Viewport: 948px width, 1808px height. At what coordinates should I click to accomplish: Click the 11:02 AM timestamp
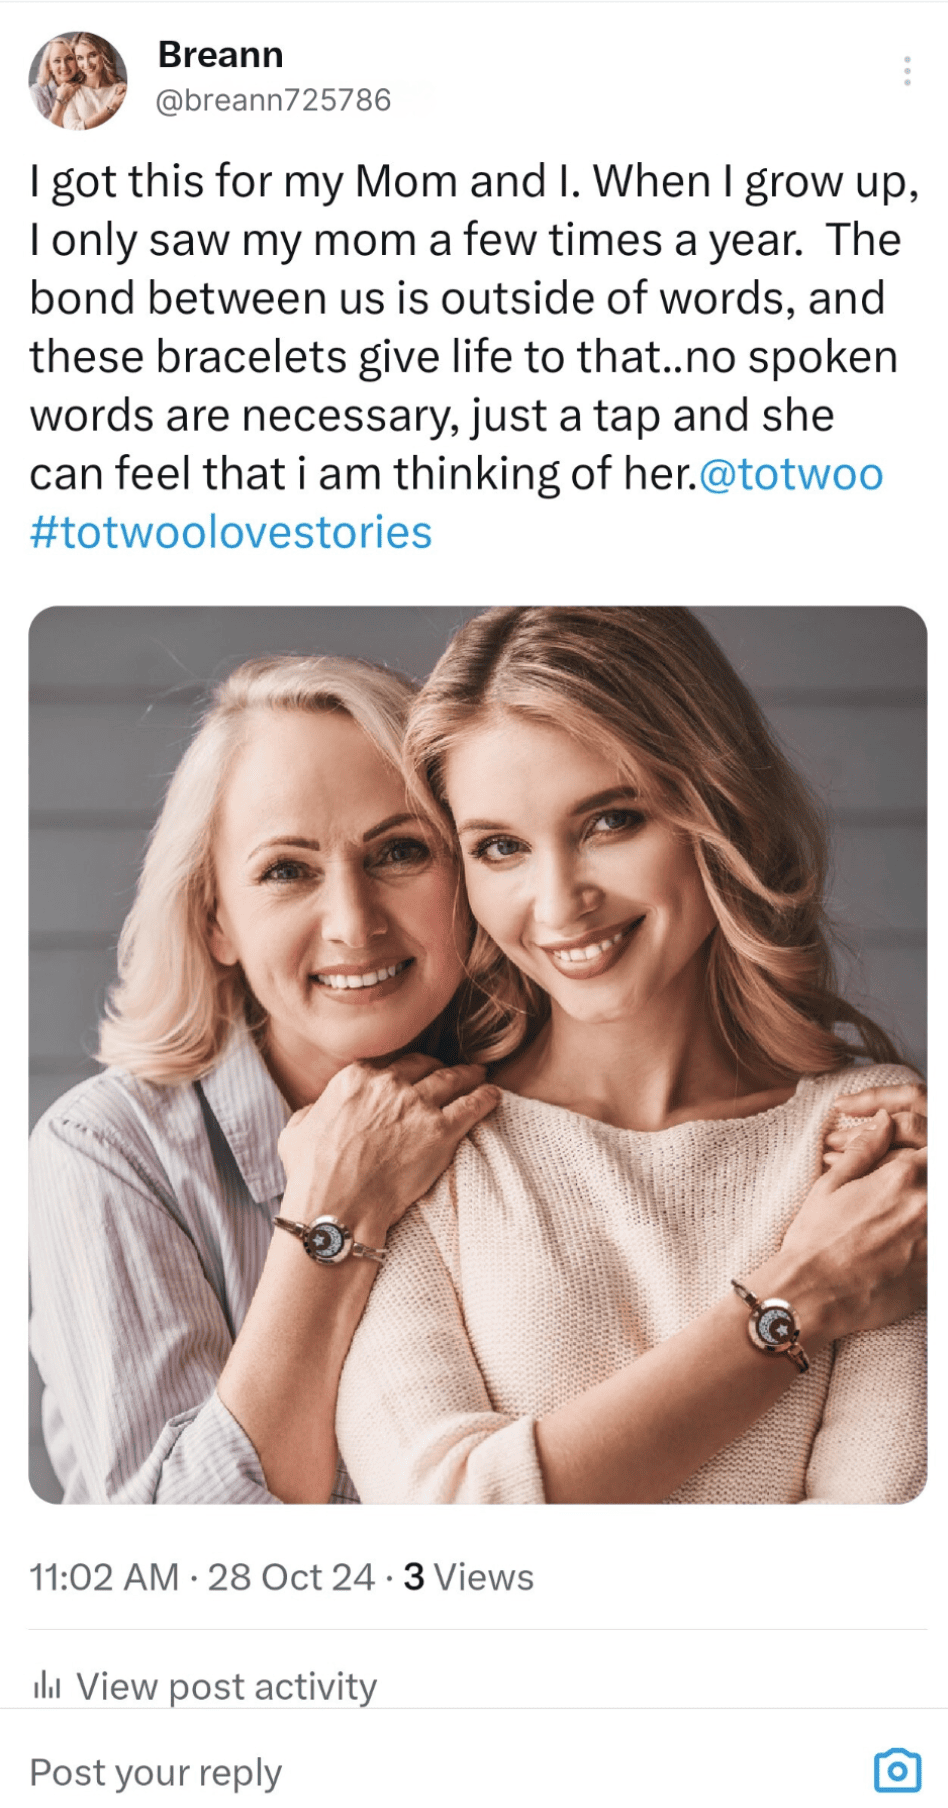tap(103, 1577)
